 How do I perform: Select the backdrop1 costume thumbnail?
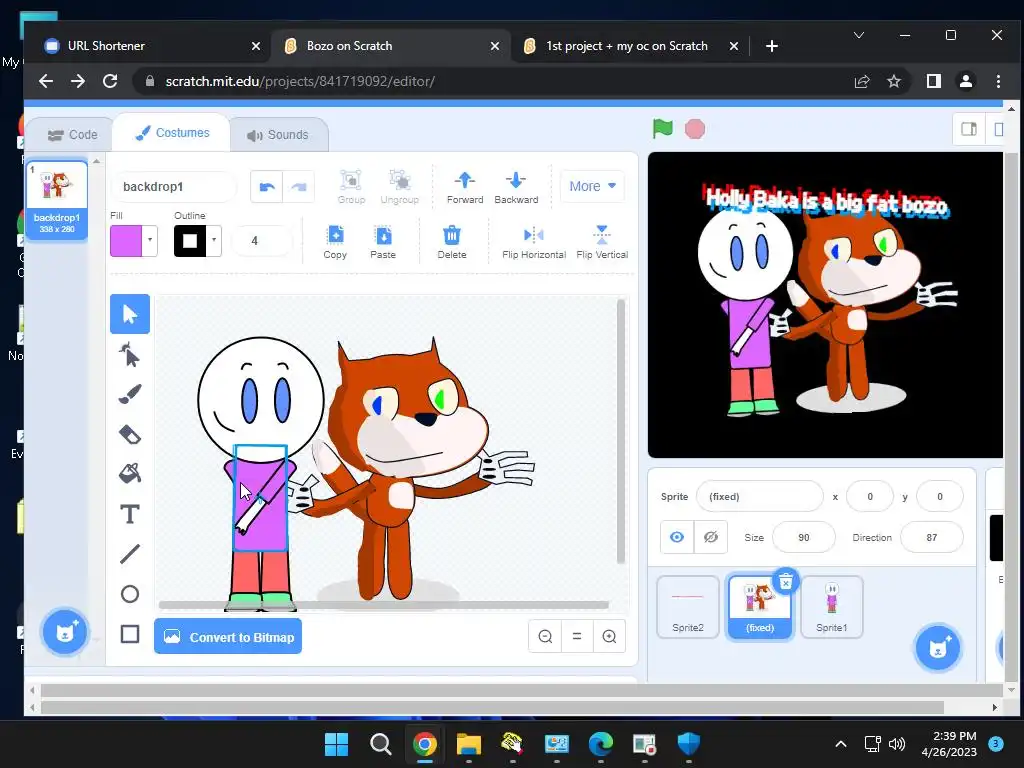(57, 200)
